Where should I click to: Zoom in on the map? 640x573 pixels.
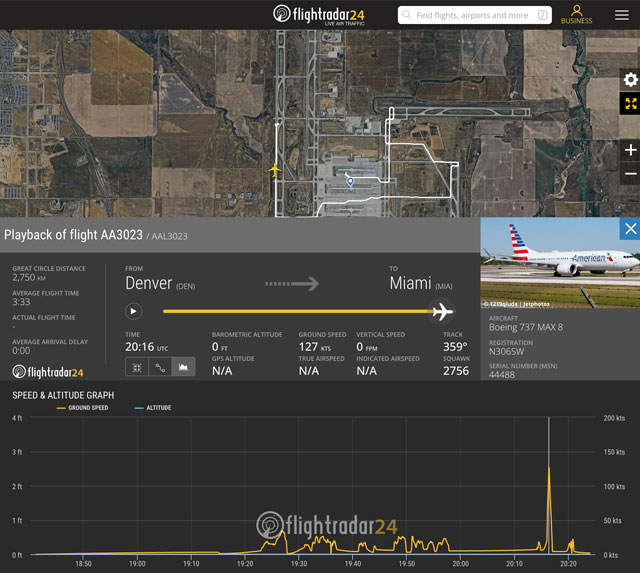(630, 150)
